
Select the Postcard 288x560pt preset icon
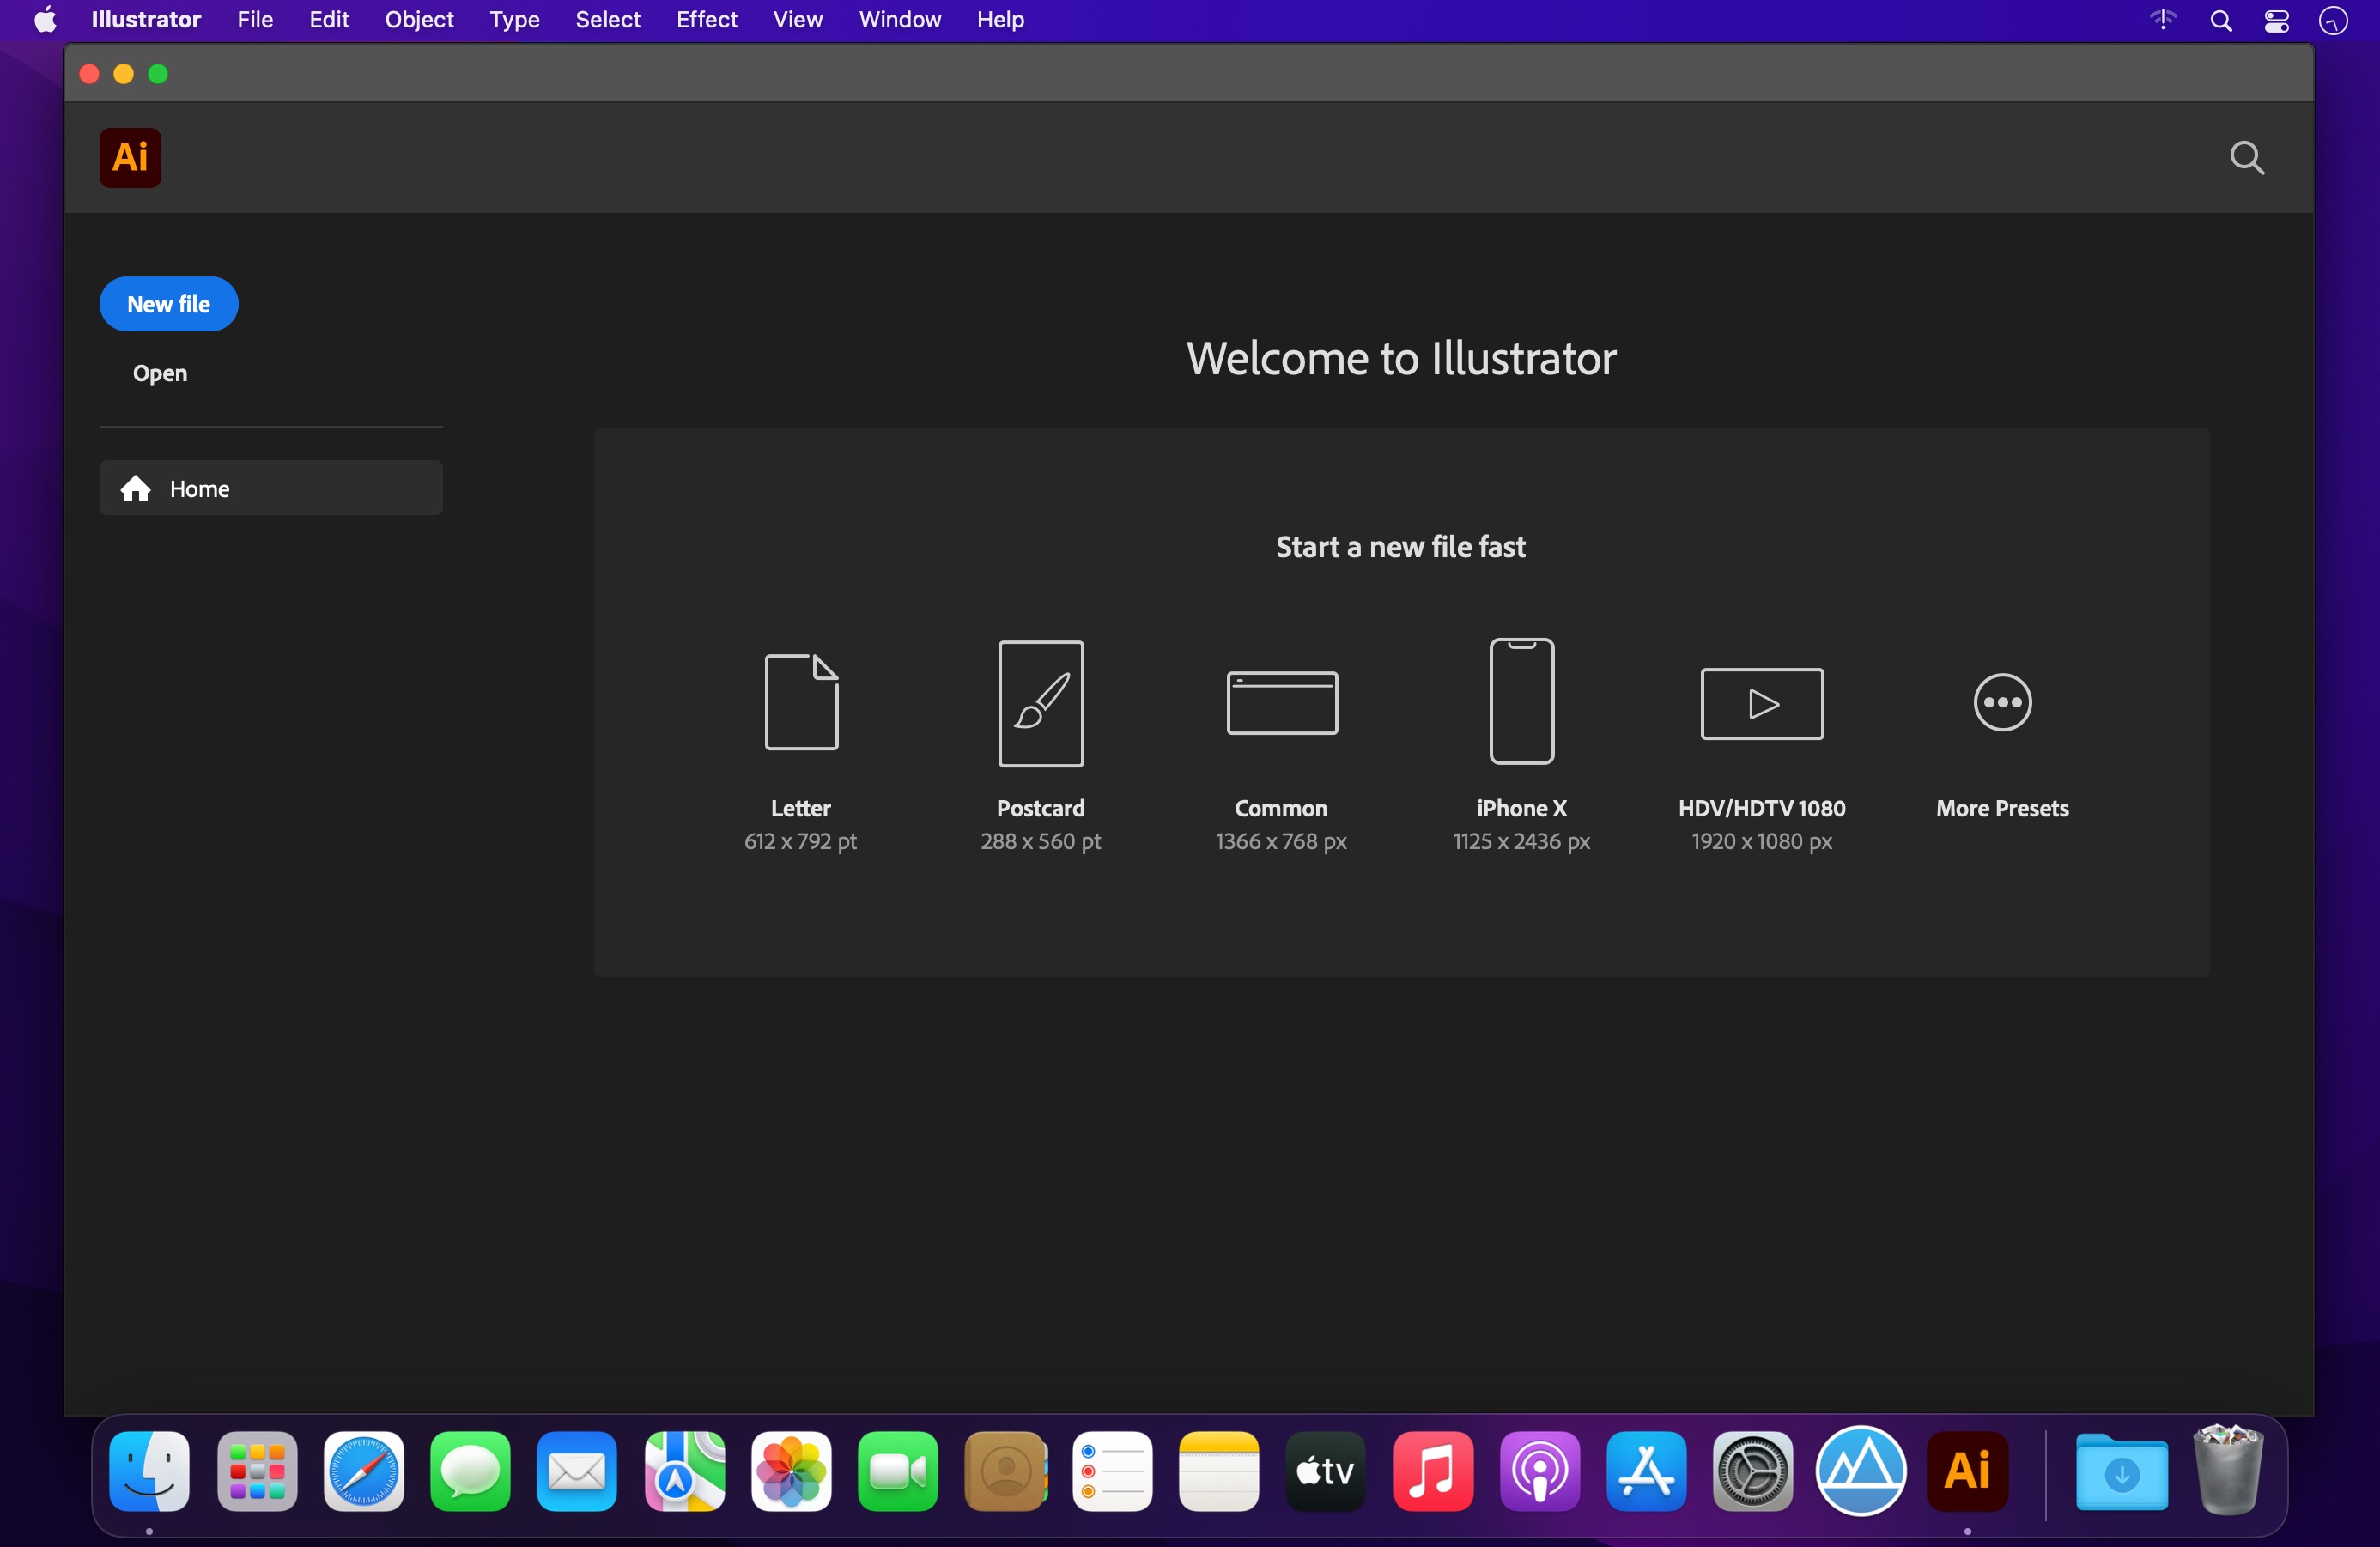point(1039,702)
